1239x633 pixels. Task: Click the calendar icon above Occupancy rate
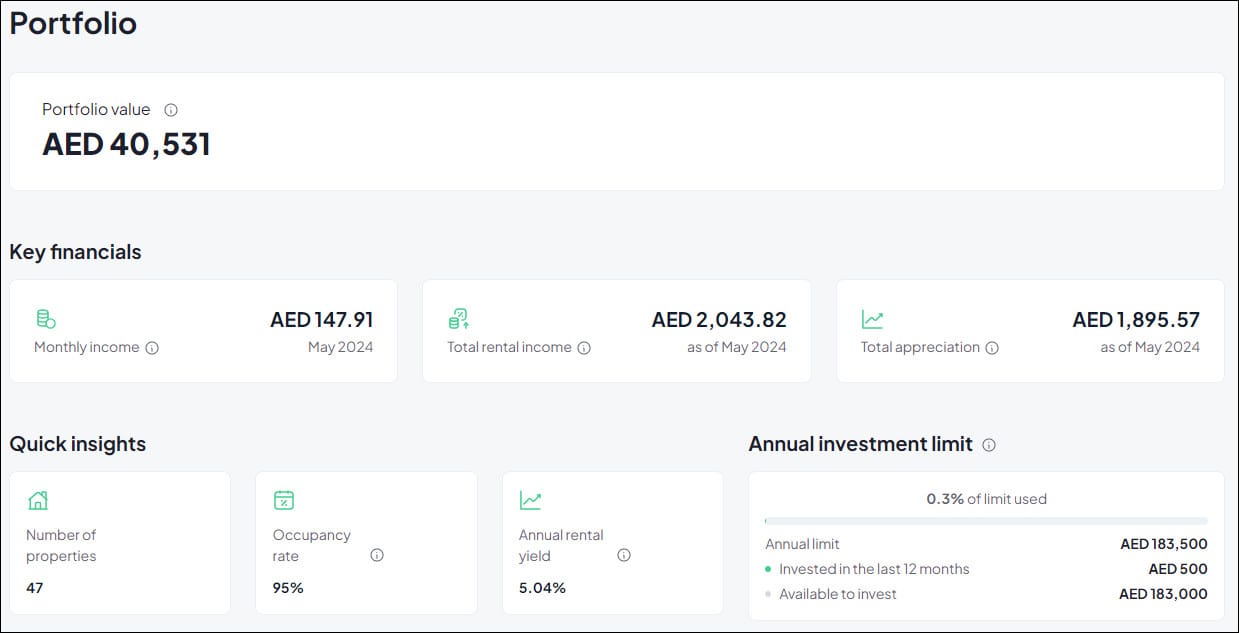tap(284, 500)
